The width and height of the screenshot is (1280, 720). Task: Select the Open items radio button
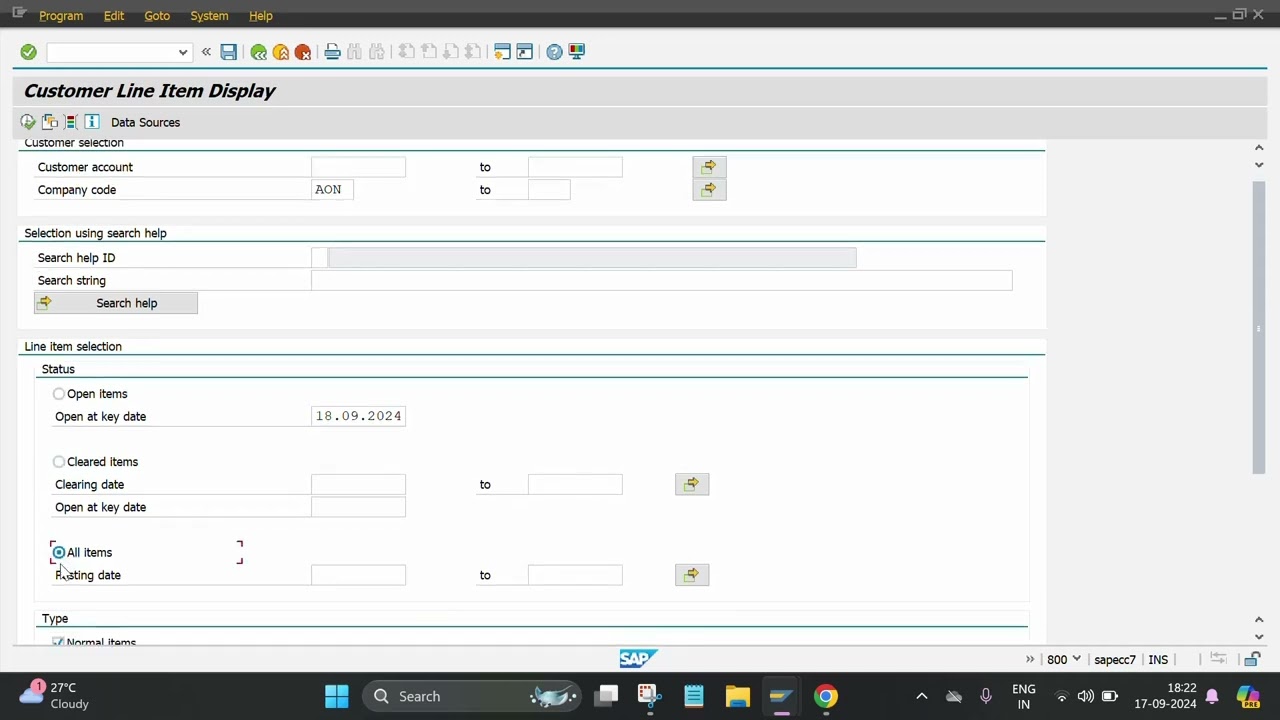tap(59, 394)
